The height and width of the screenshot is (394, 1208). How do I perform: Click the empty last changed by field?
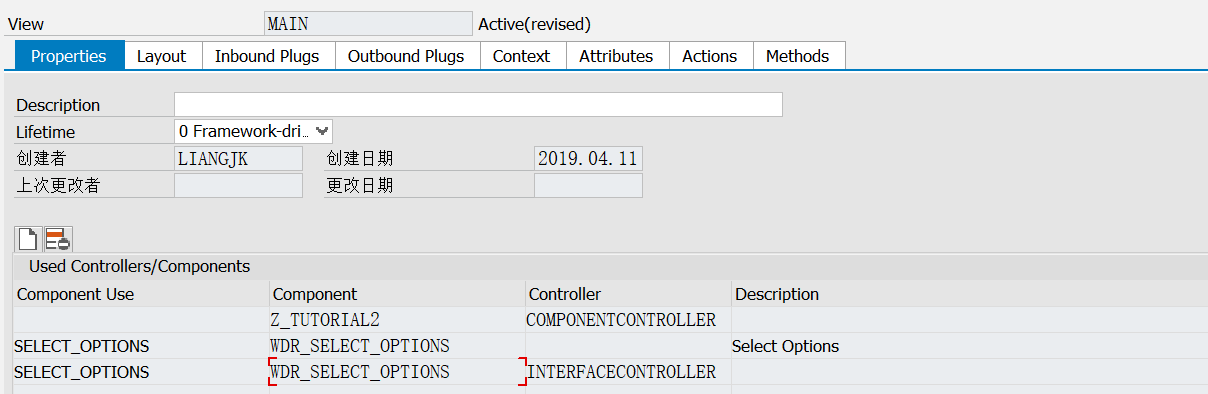coord(238,185)
